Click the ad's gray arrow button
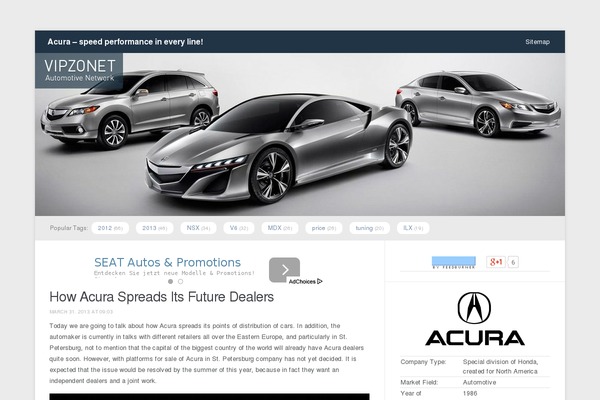Viewport: 600px width, 400px height. [x=284, y=270]
